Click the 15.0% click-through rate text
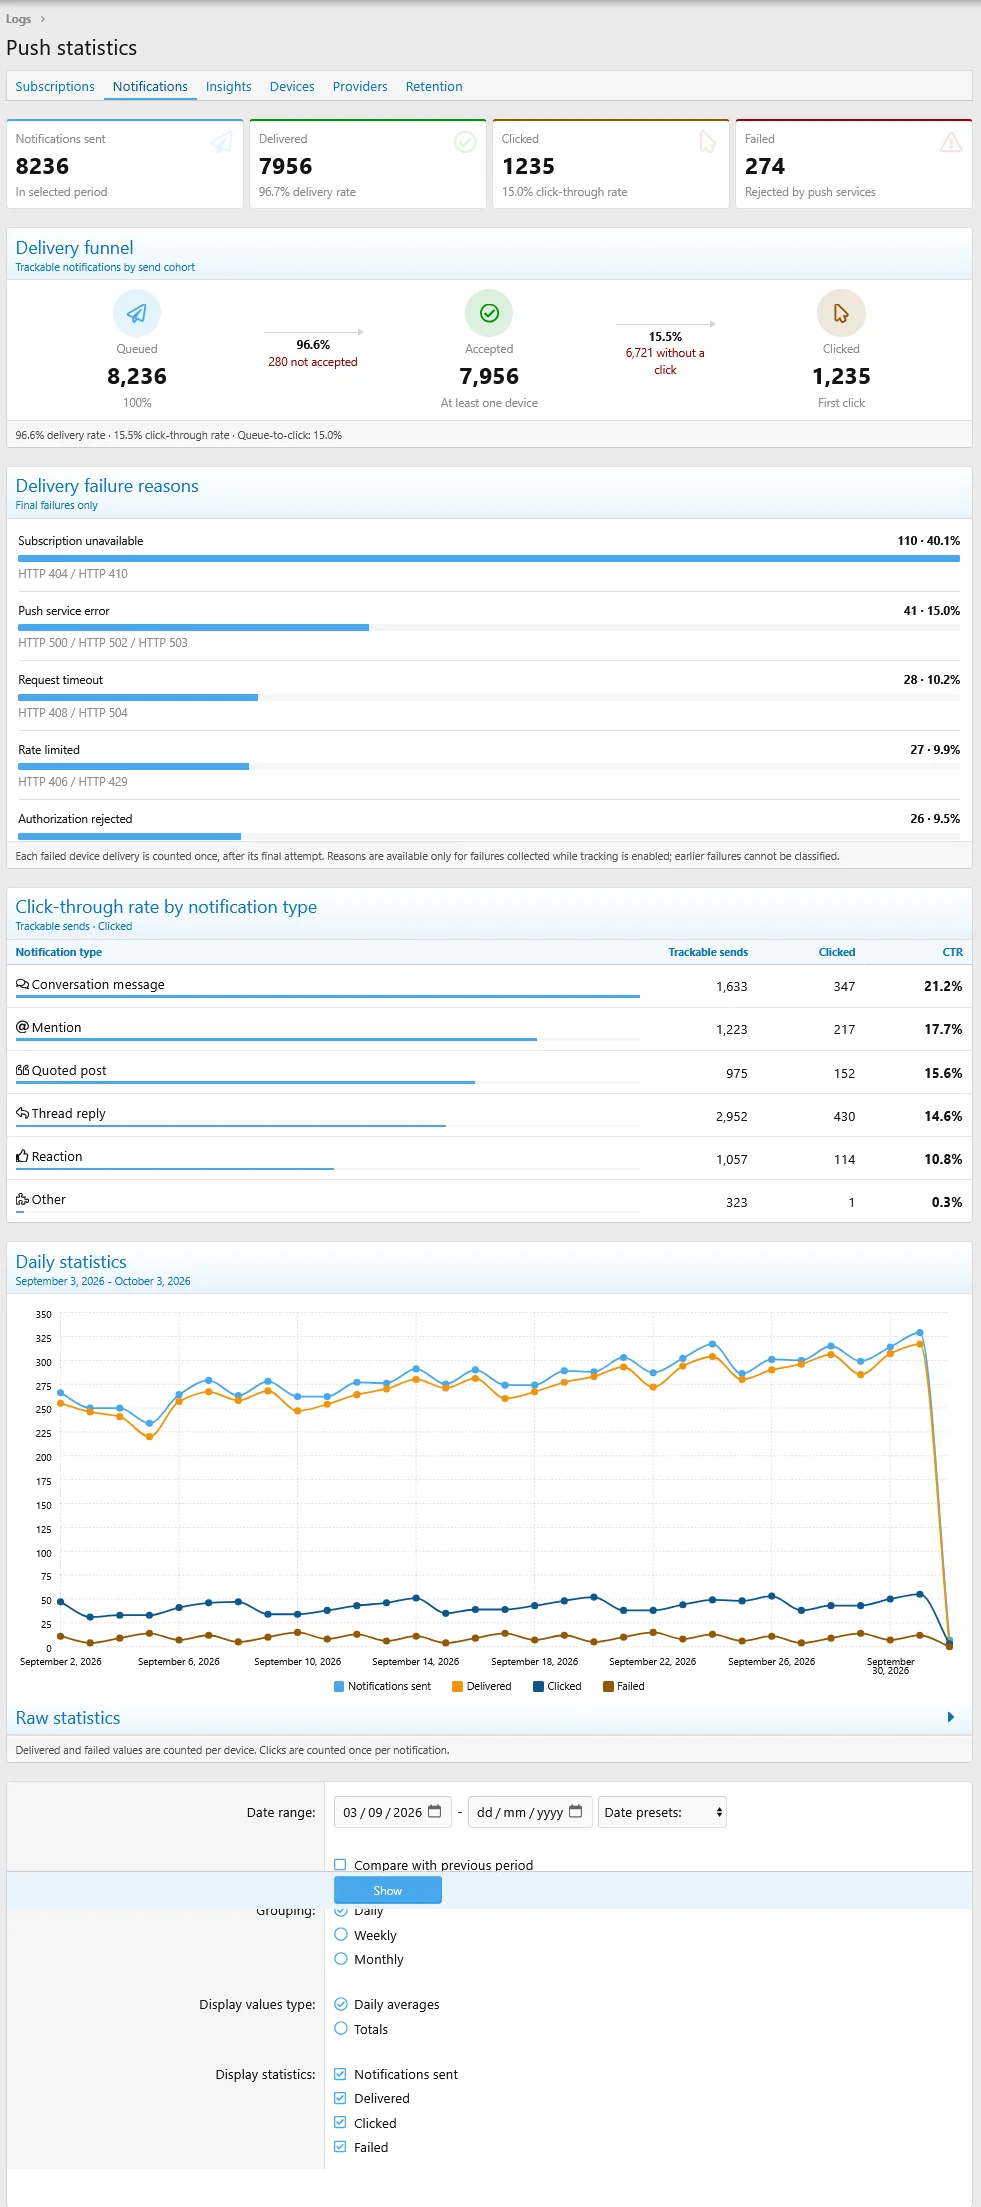Viewport: 981px width, 2207px height. [565, 192]
